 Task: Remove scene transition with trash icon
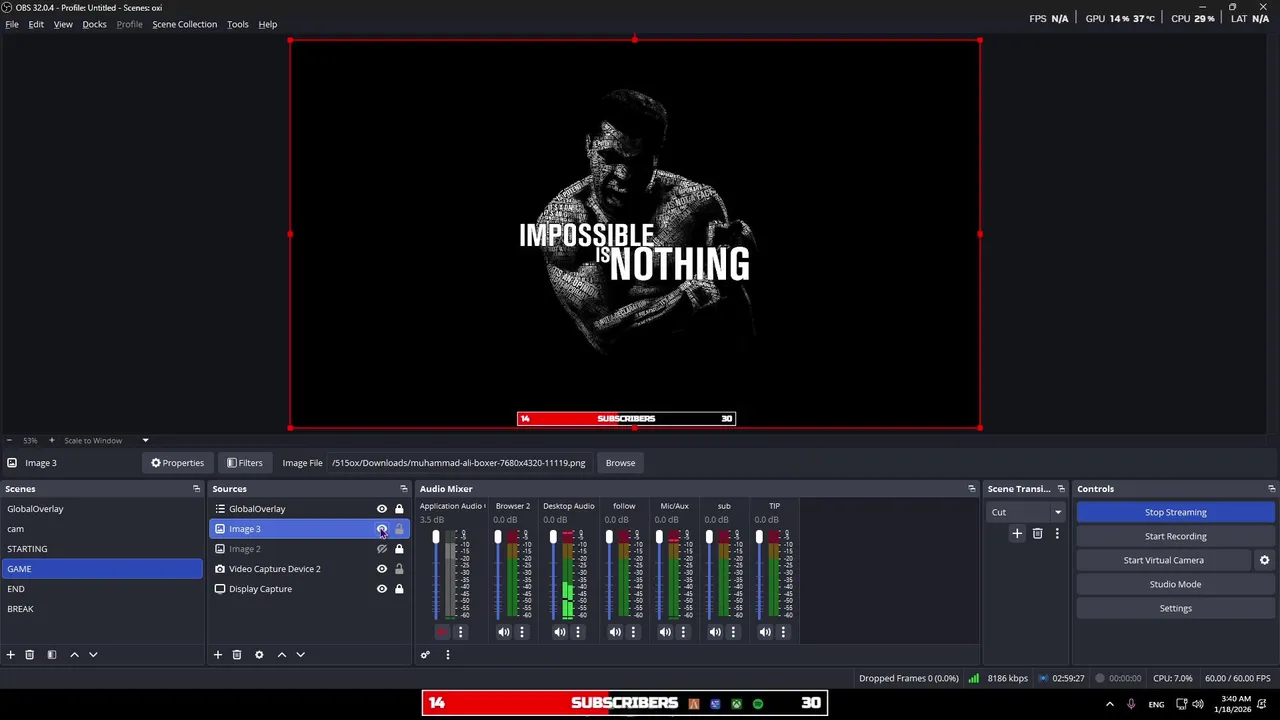[x=1037, y=534]
